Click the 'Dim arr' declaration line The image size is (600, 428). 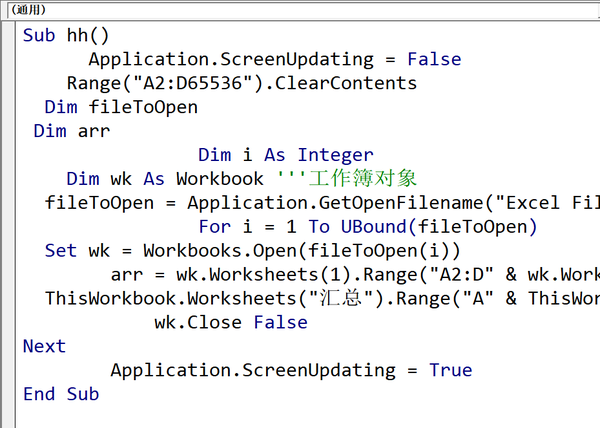click(72, 131)
